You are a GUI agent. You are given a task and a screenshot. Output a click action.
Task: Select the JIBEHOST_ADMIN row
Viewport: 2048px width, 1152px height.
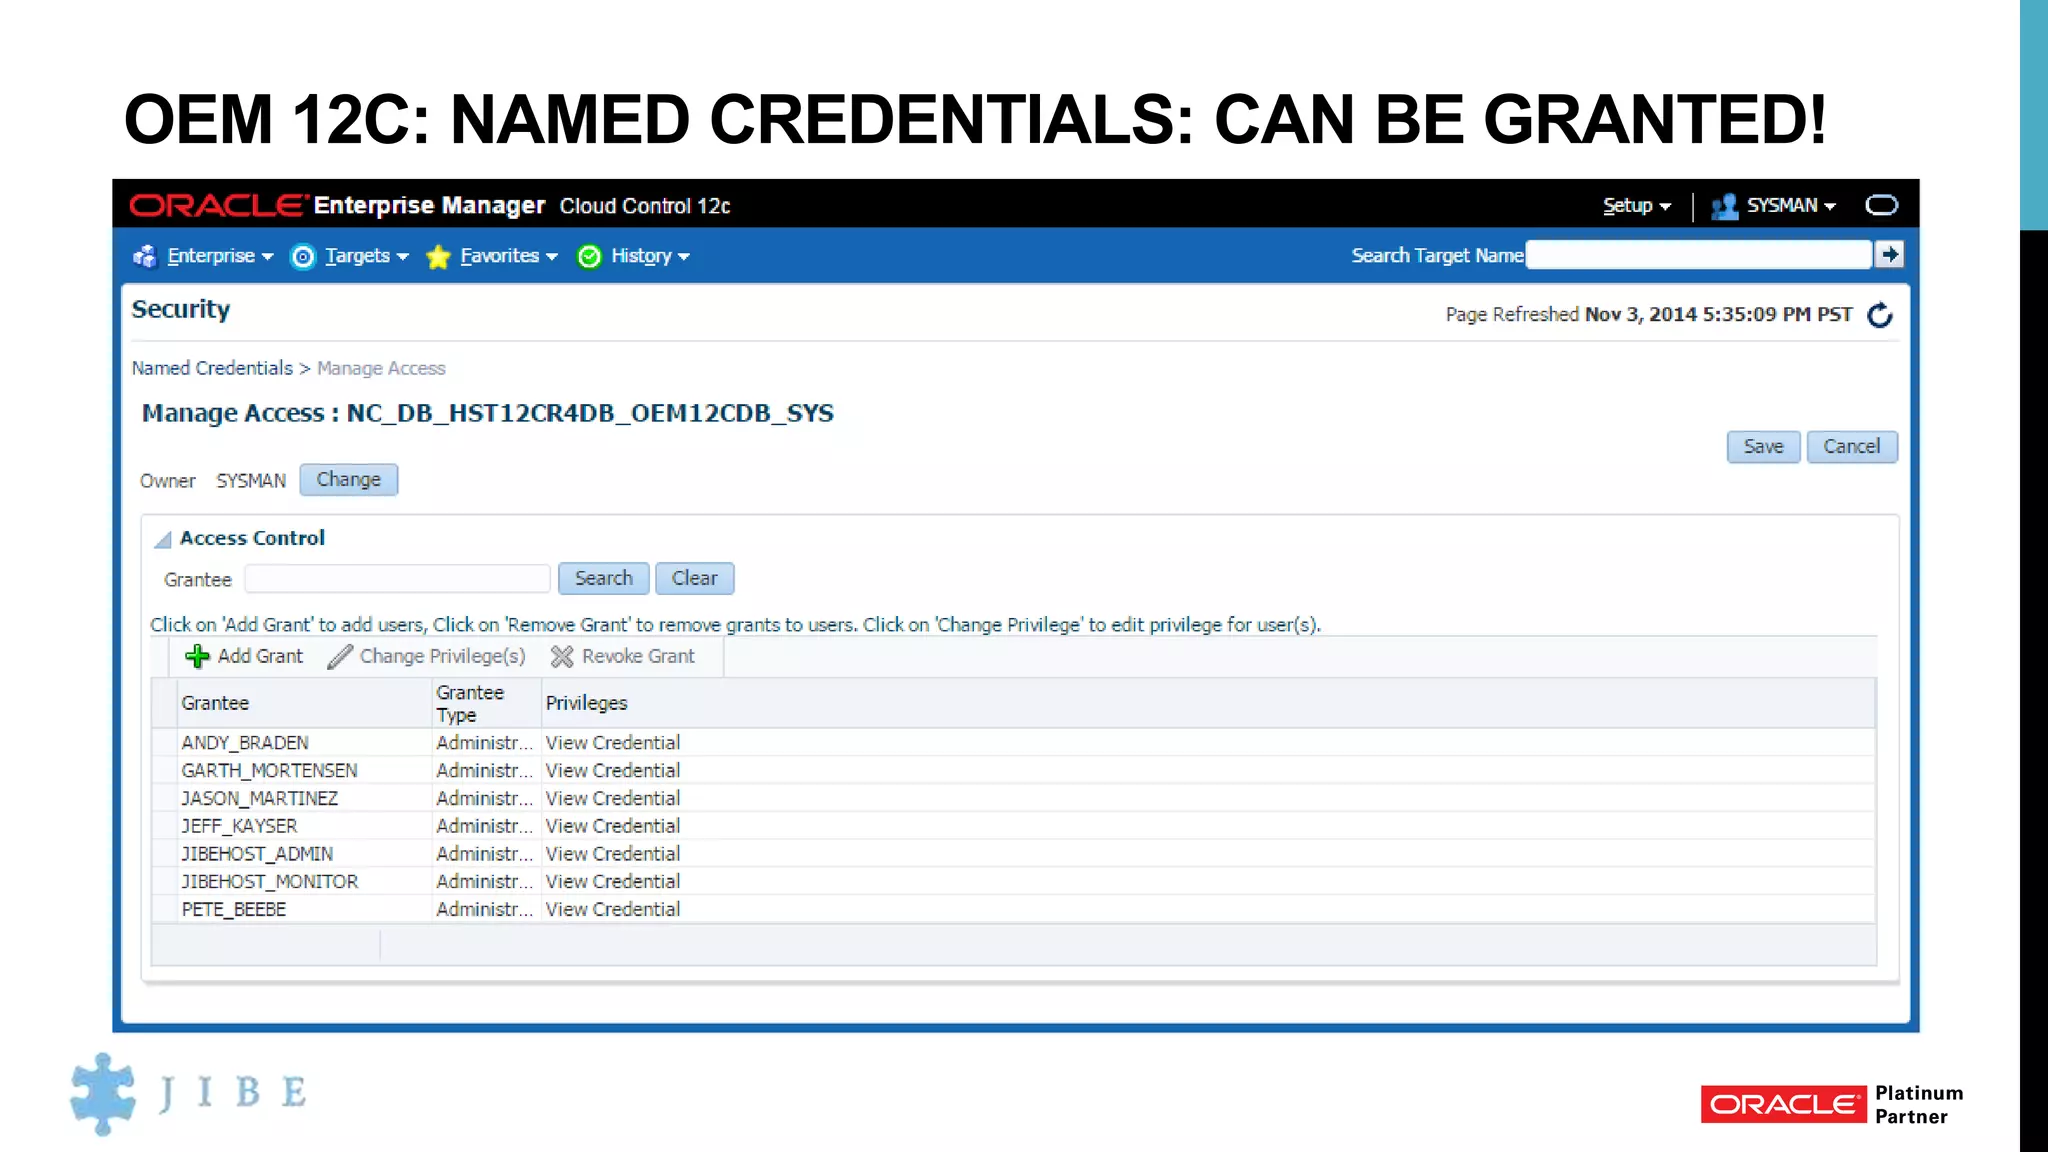pos(1013,854)
